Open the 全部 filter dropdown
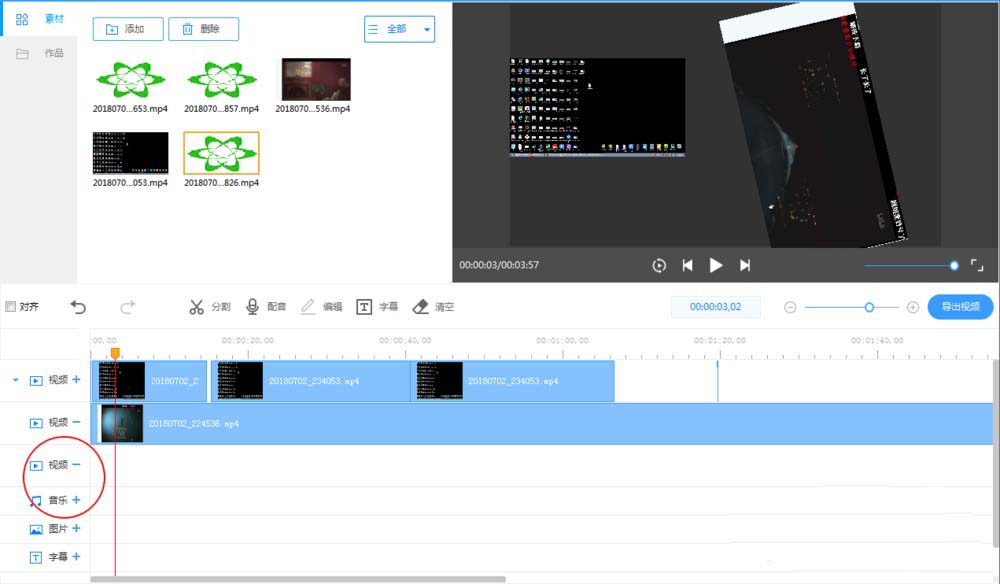 pyautogui.click(x=399, y=29)
